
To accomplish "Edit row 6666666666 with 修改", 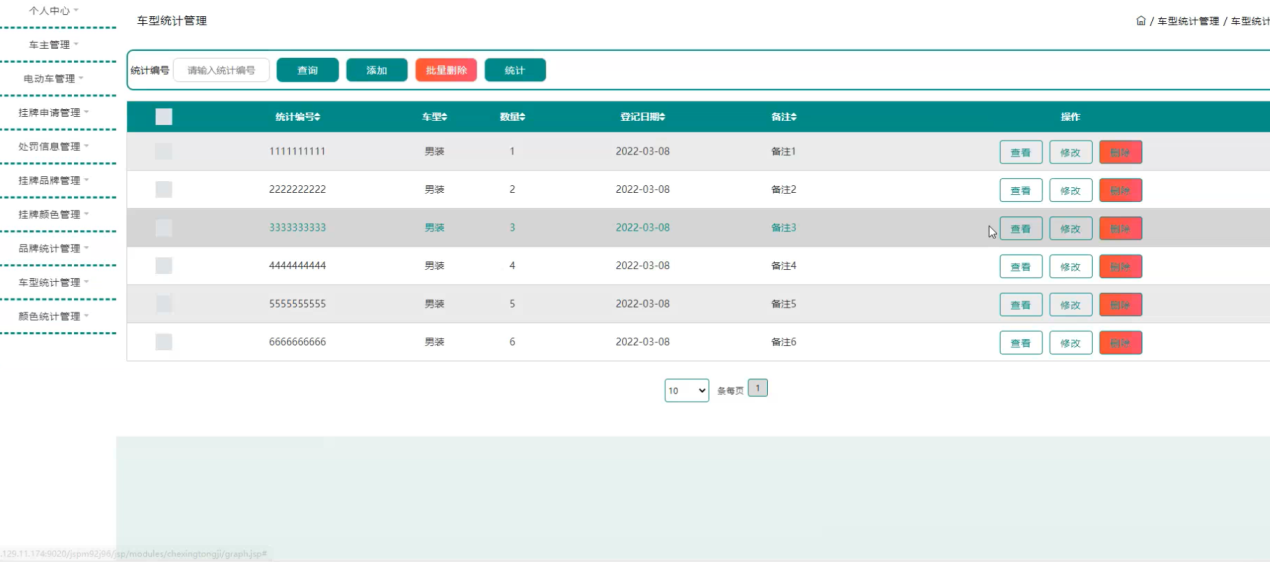I will click(x=1071, y=342).
